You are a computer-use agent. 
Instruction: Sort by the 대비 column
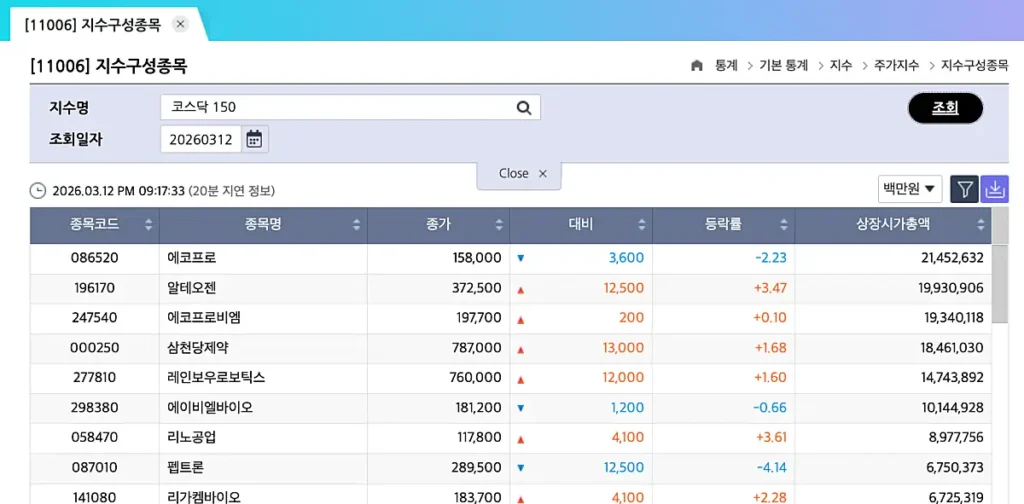[x=641, y=225]
